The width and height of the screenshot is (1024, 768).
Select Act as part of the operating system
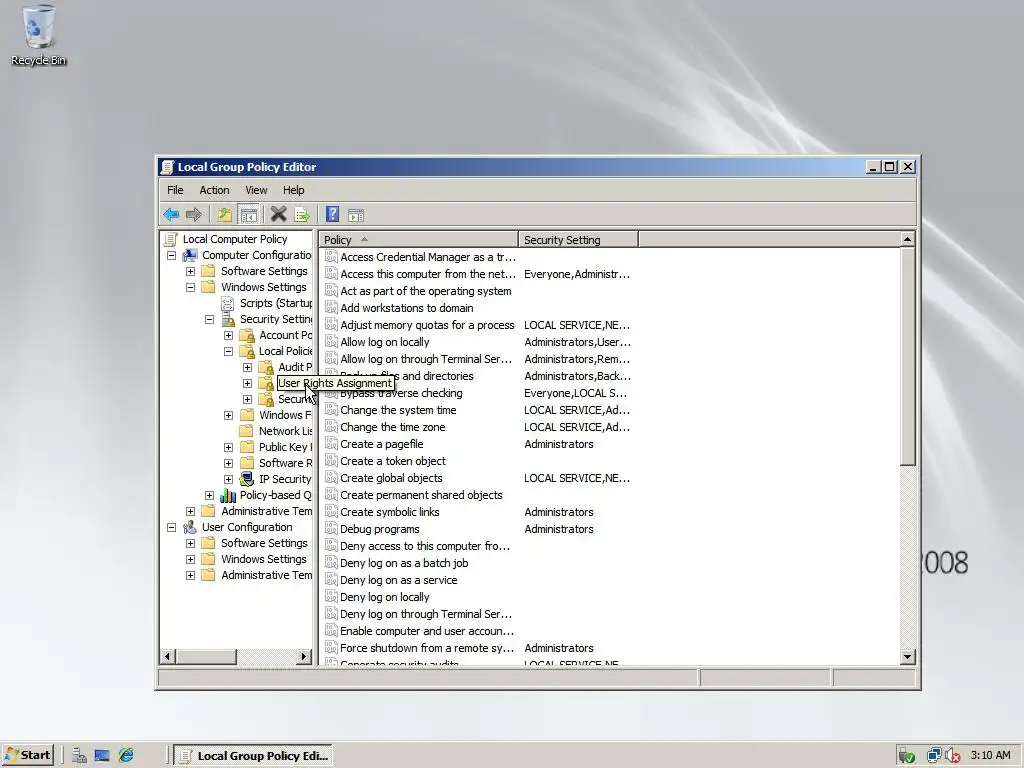click(426, 291)
